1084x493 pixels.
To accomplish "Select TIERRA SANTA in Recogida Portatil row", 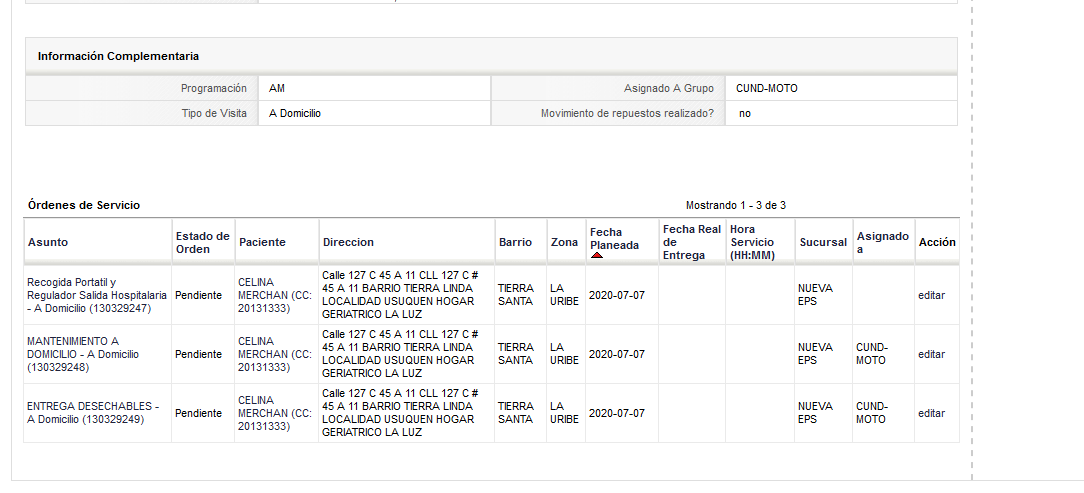I will coord(516,295).
